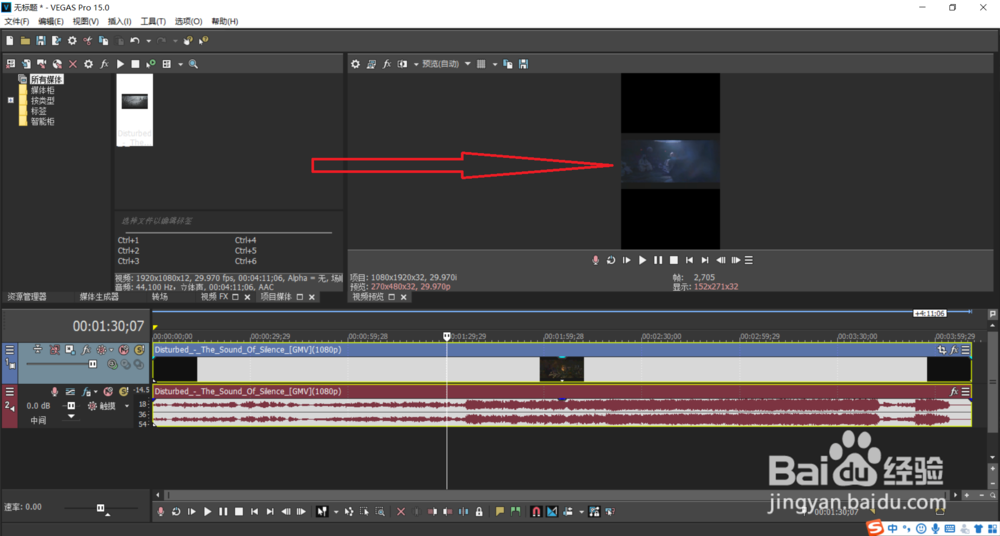
Task: Toggle loop playback in the preview transport
Action: [x=611, y=260]
